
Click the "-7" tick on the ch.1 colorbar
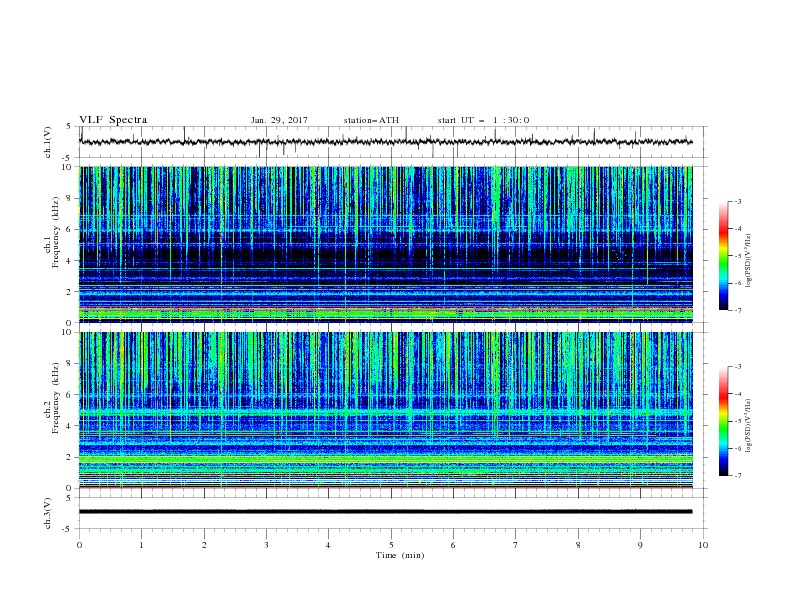[738, 310]
